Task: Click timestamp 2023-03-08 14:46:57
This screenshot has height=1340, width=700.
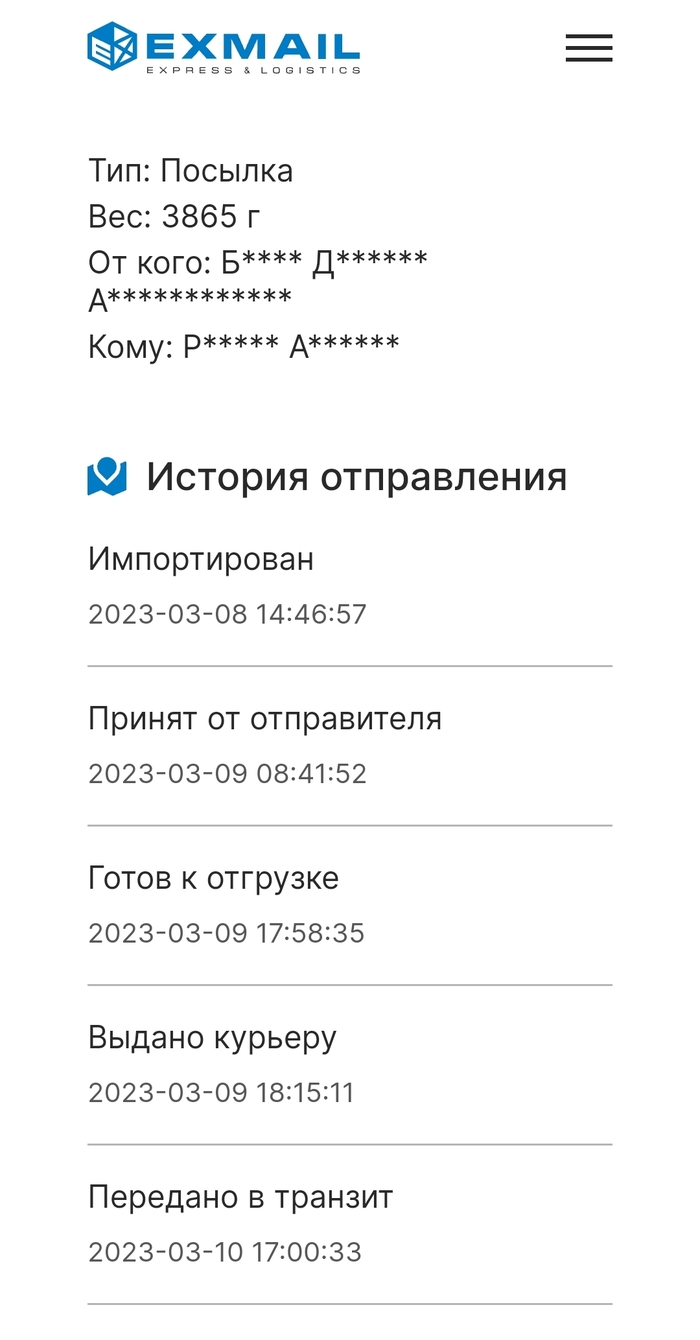Action: click(x=227, y=613)
